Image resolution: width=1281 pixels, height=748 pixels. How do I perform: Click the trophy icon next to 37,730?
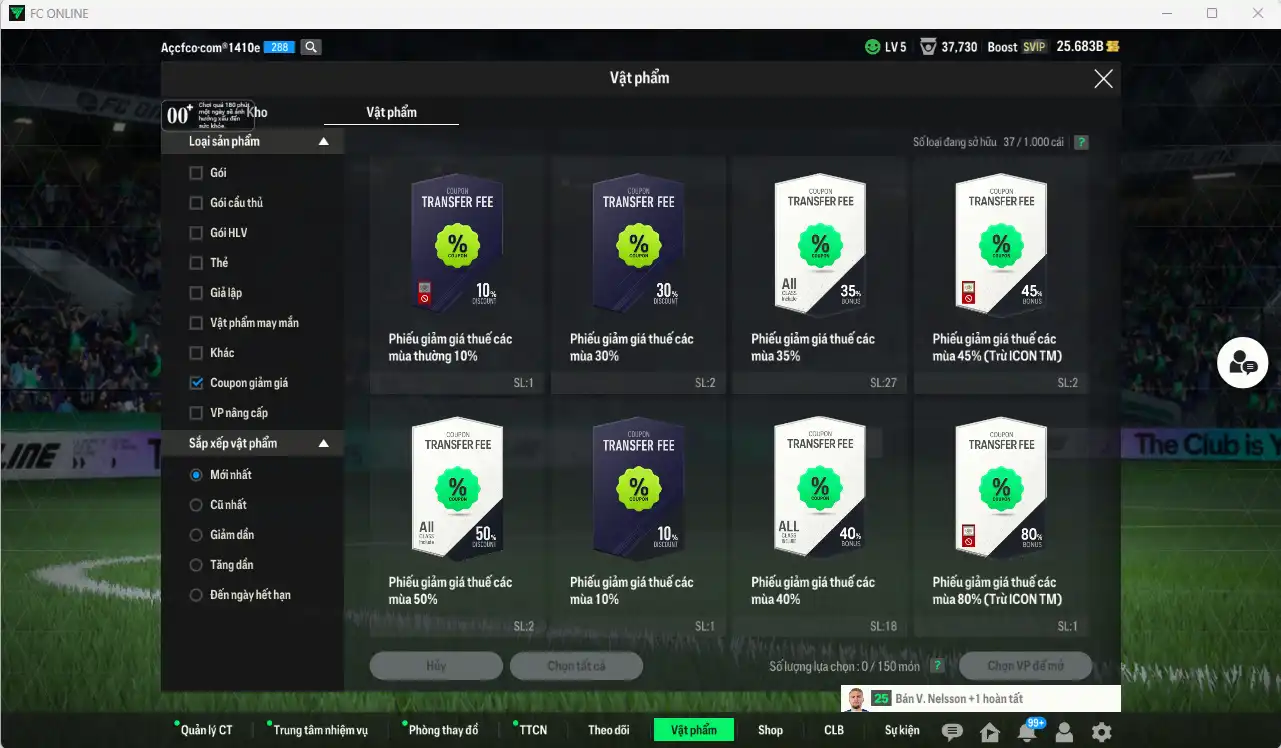point(928,47)
